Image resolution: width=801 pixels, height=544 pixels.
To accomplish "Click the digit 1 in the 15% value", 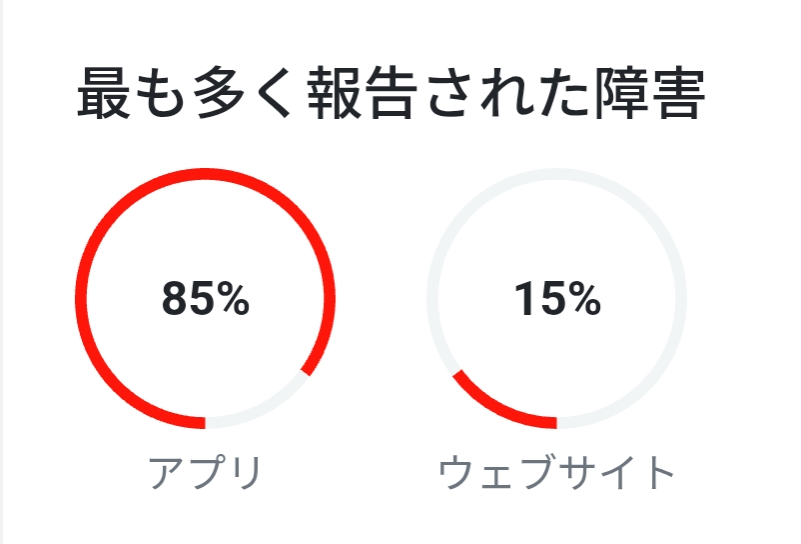I will point(526,299).
